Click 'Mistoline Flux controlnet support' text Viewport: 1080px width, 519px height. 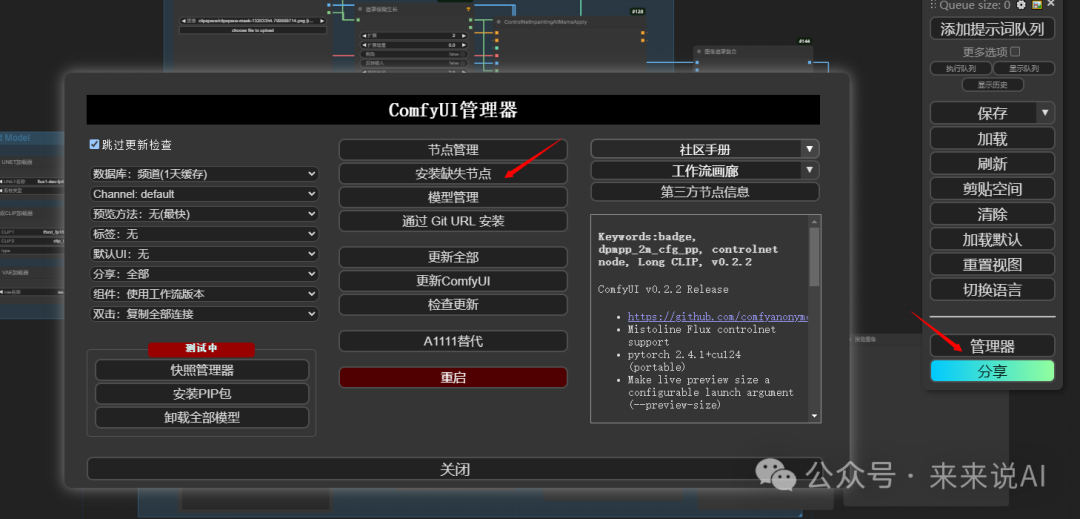702,335
